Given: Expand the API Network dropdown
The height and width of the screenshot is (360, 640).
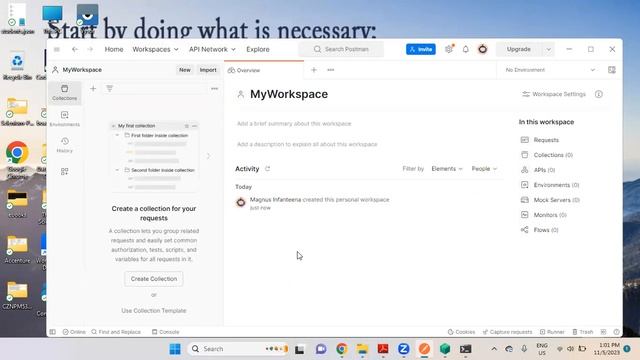Looking at the screenshot, I should 212,49.
